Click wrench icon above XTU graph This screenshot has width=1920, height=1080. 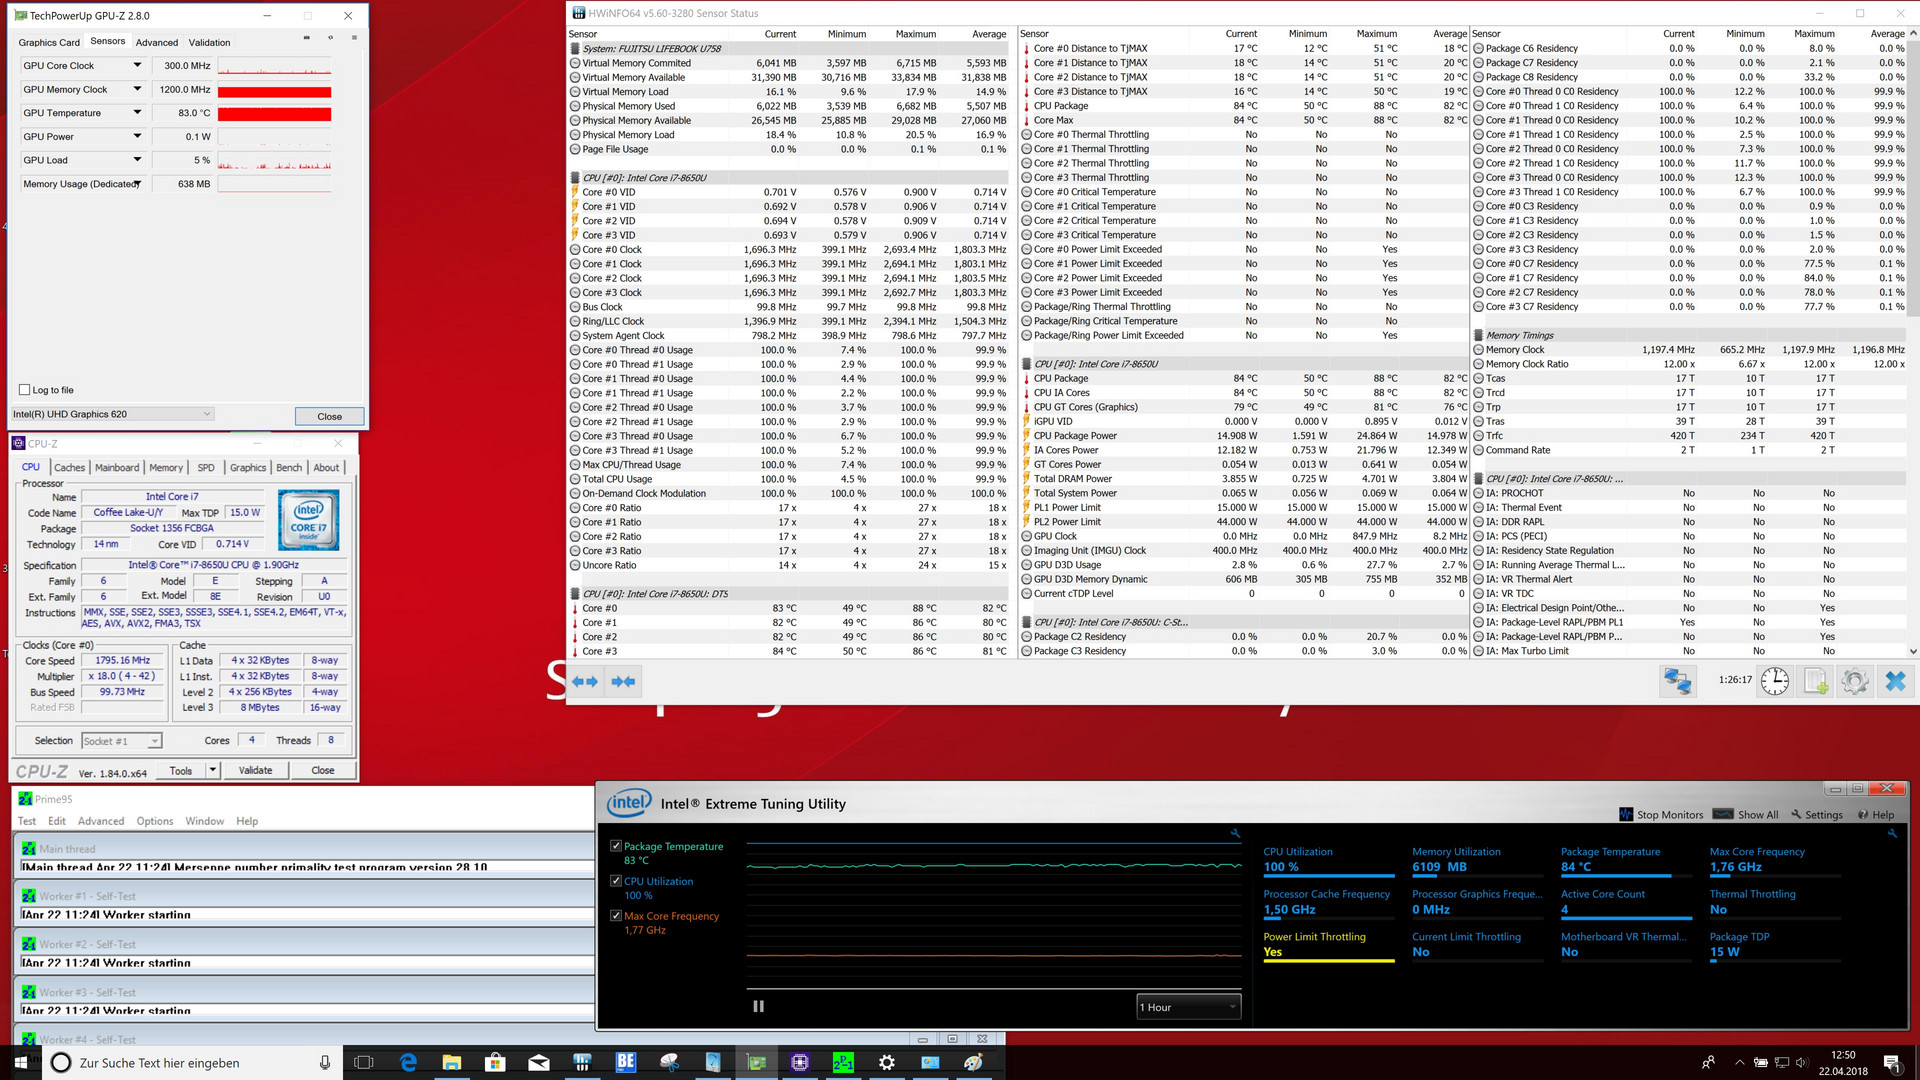[1235, 833]
